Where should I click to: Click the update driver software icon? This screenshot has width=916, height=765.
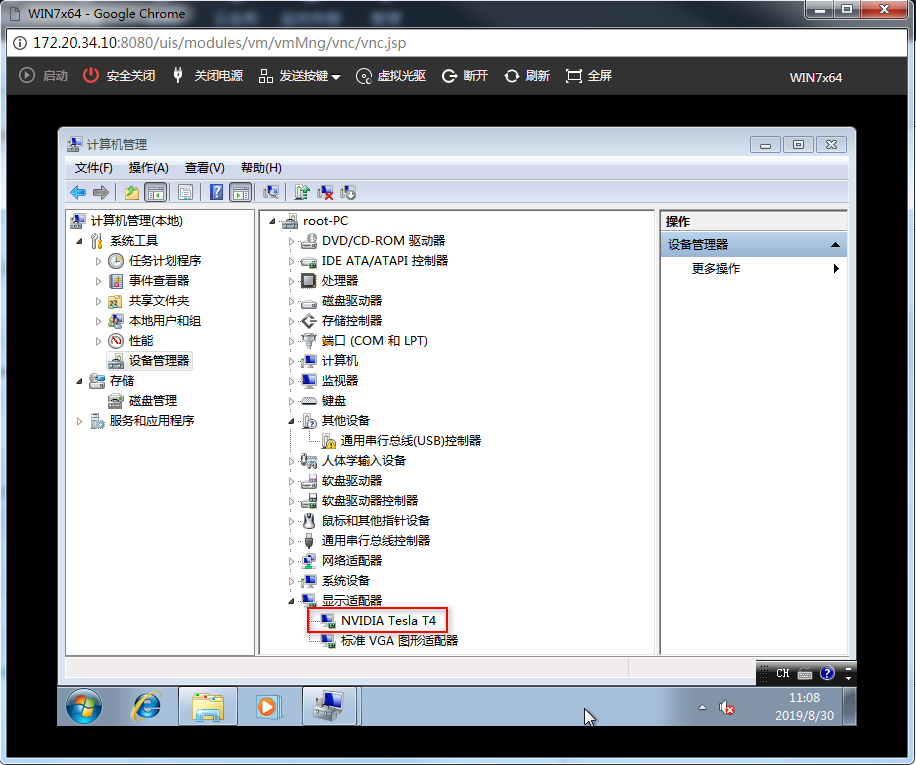[302, 192]
